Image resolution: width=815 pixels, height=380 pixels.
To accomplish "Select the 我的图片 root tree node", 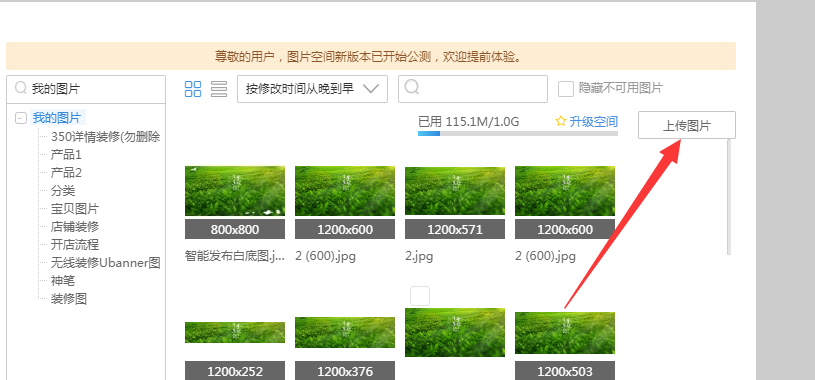I will (57, 117).
